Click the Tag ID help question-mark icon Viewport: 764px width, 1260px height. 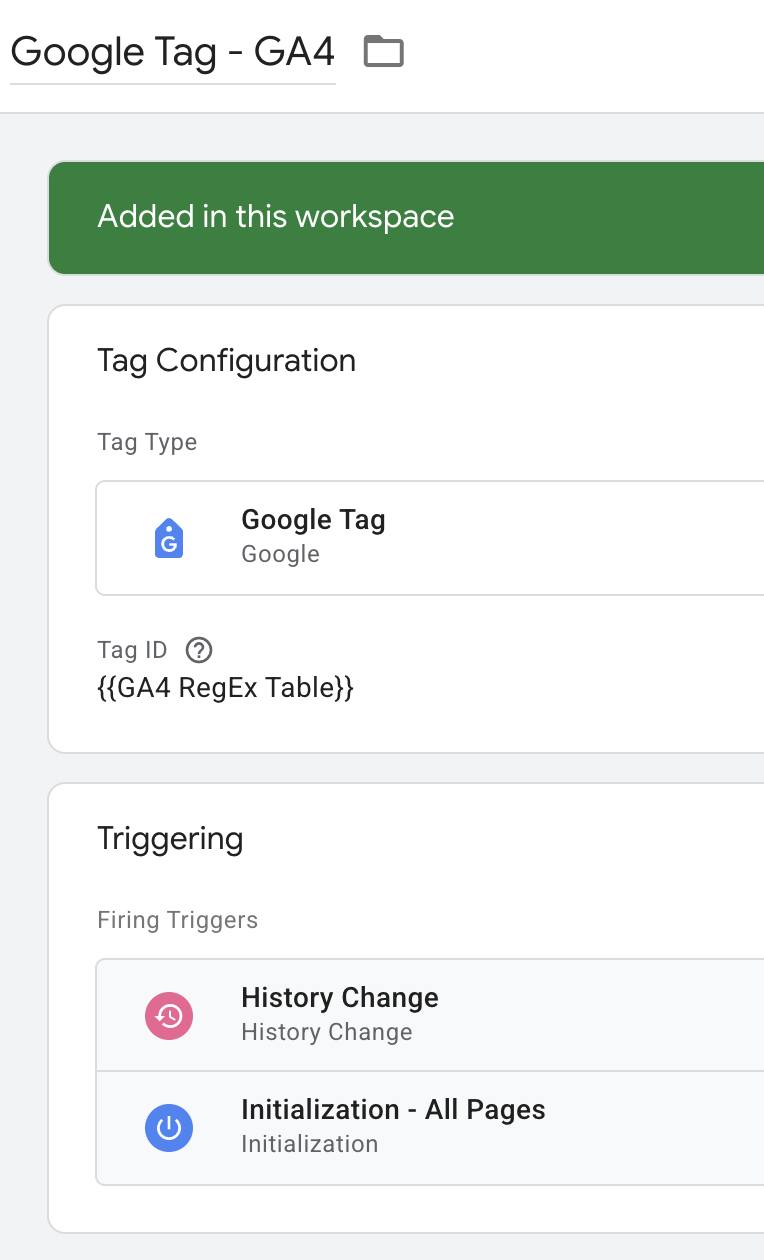tap(198, 650)
